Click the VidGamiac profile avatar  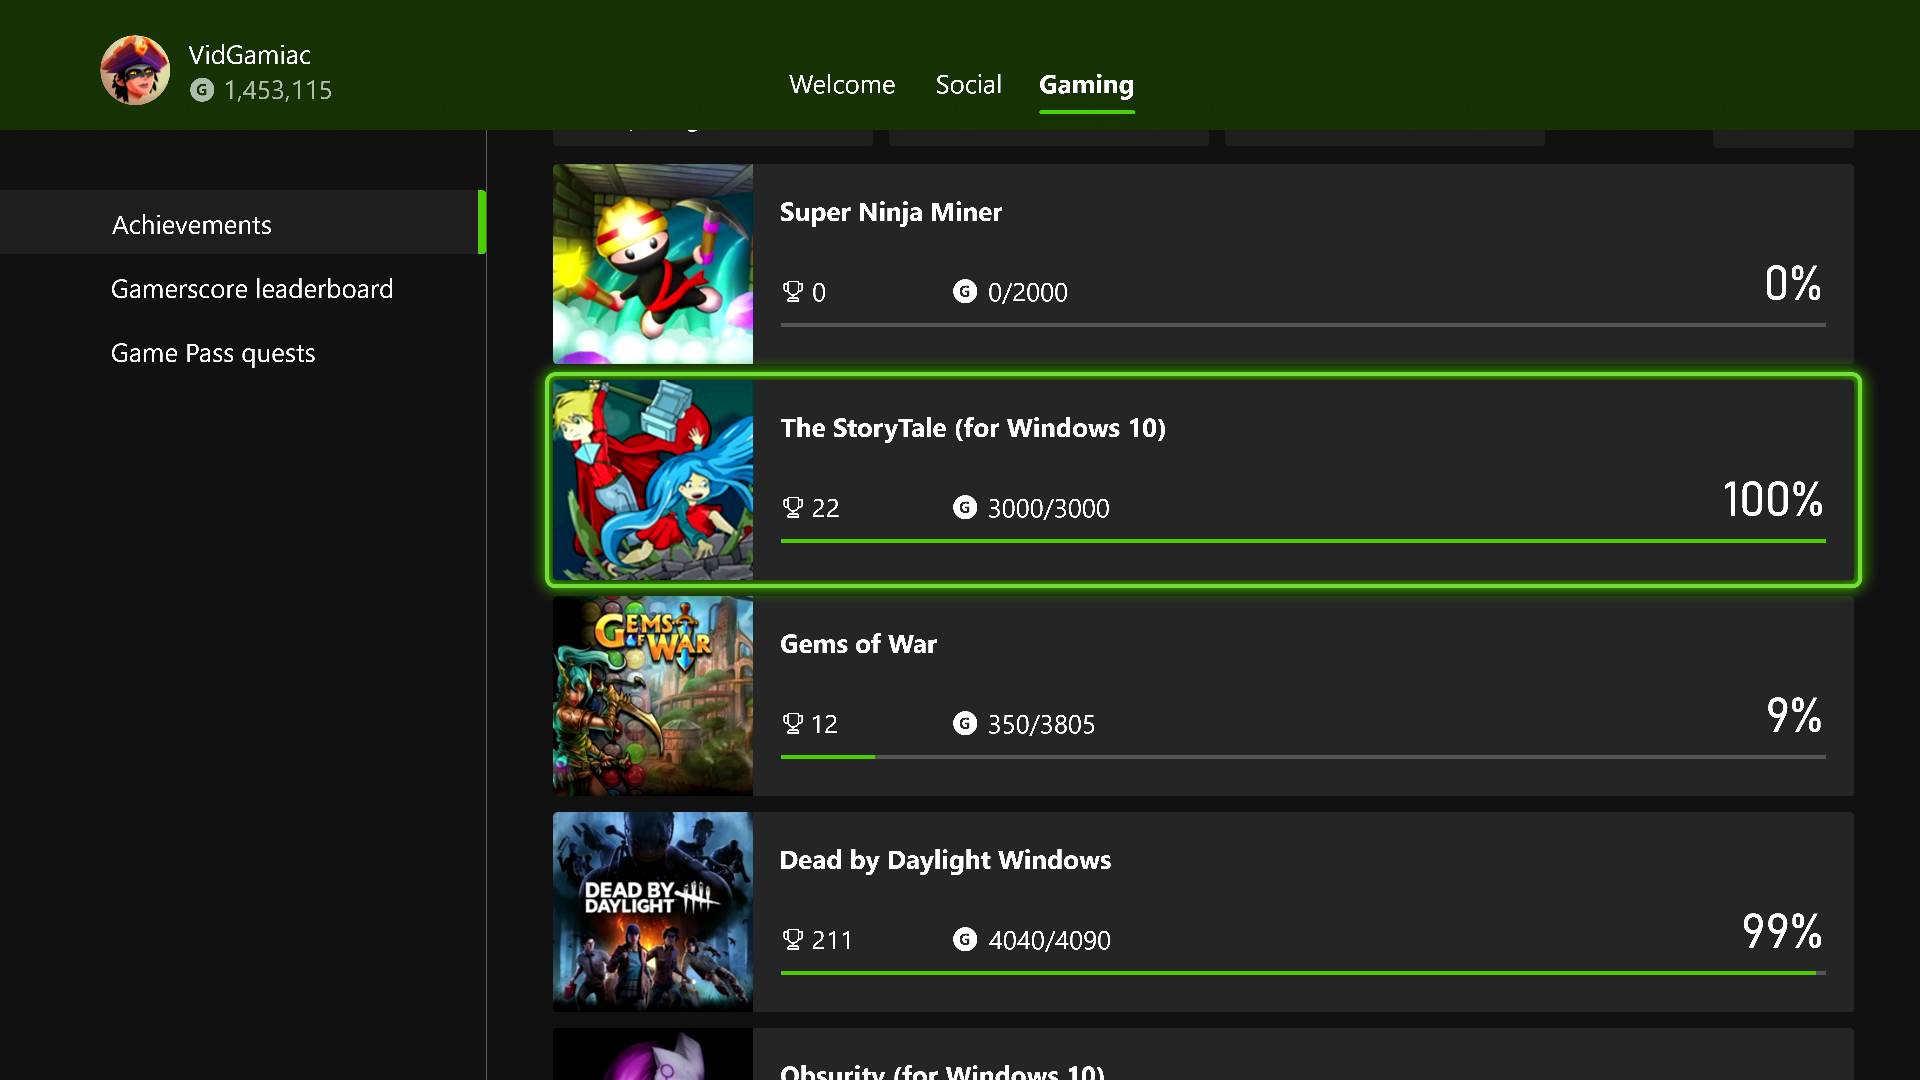pos(135,70)
